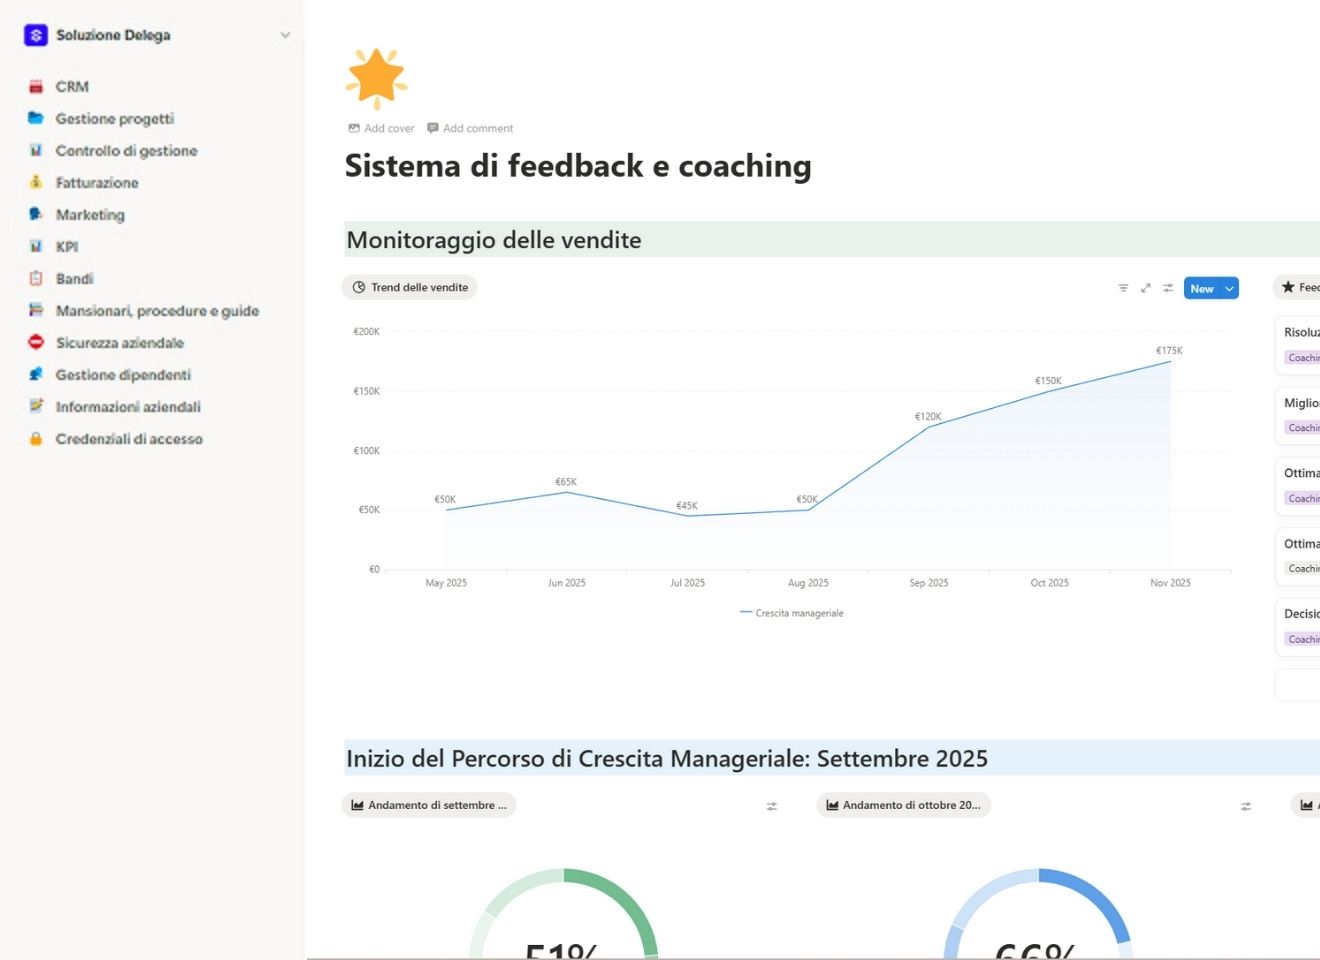Switch to the Andamento di ottobre tab
The width and height of the screenshot is (1320, 960).
pyautogui.click(x=903, y=805)
